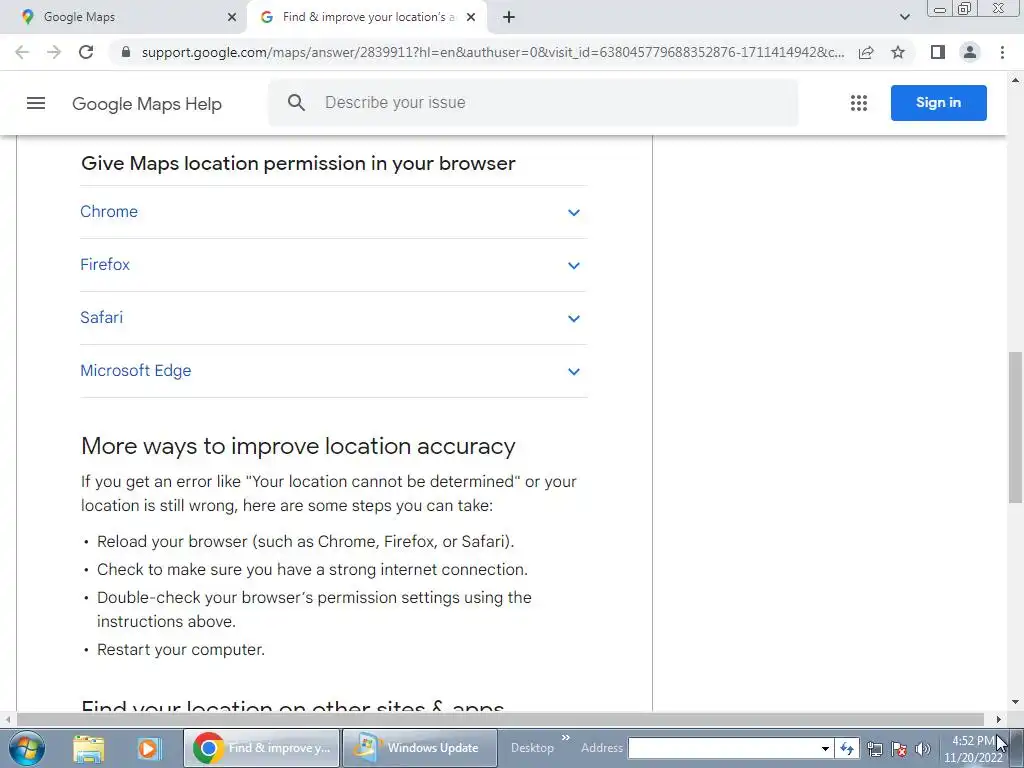Screen dimensions: 1024x768
Task: Click scroll up arrow on page scrollbar
Action: (x=1015, y=80)
